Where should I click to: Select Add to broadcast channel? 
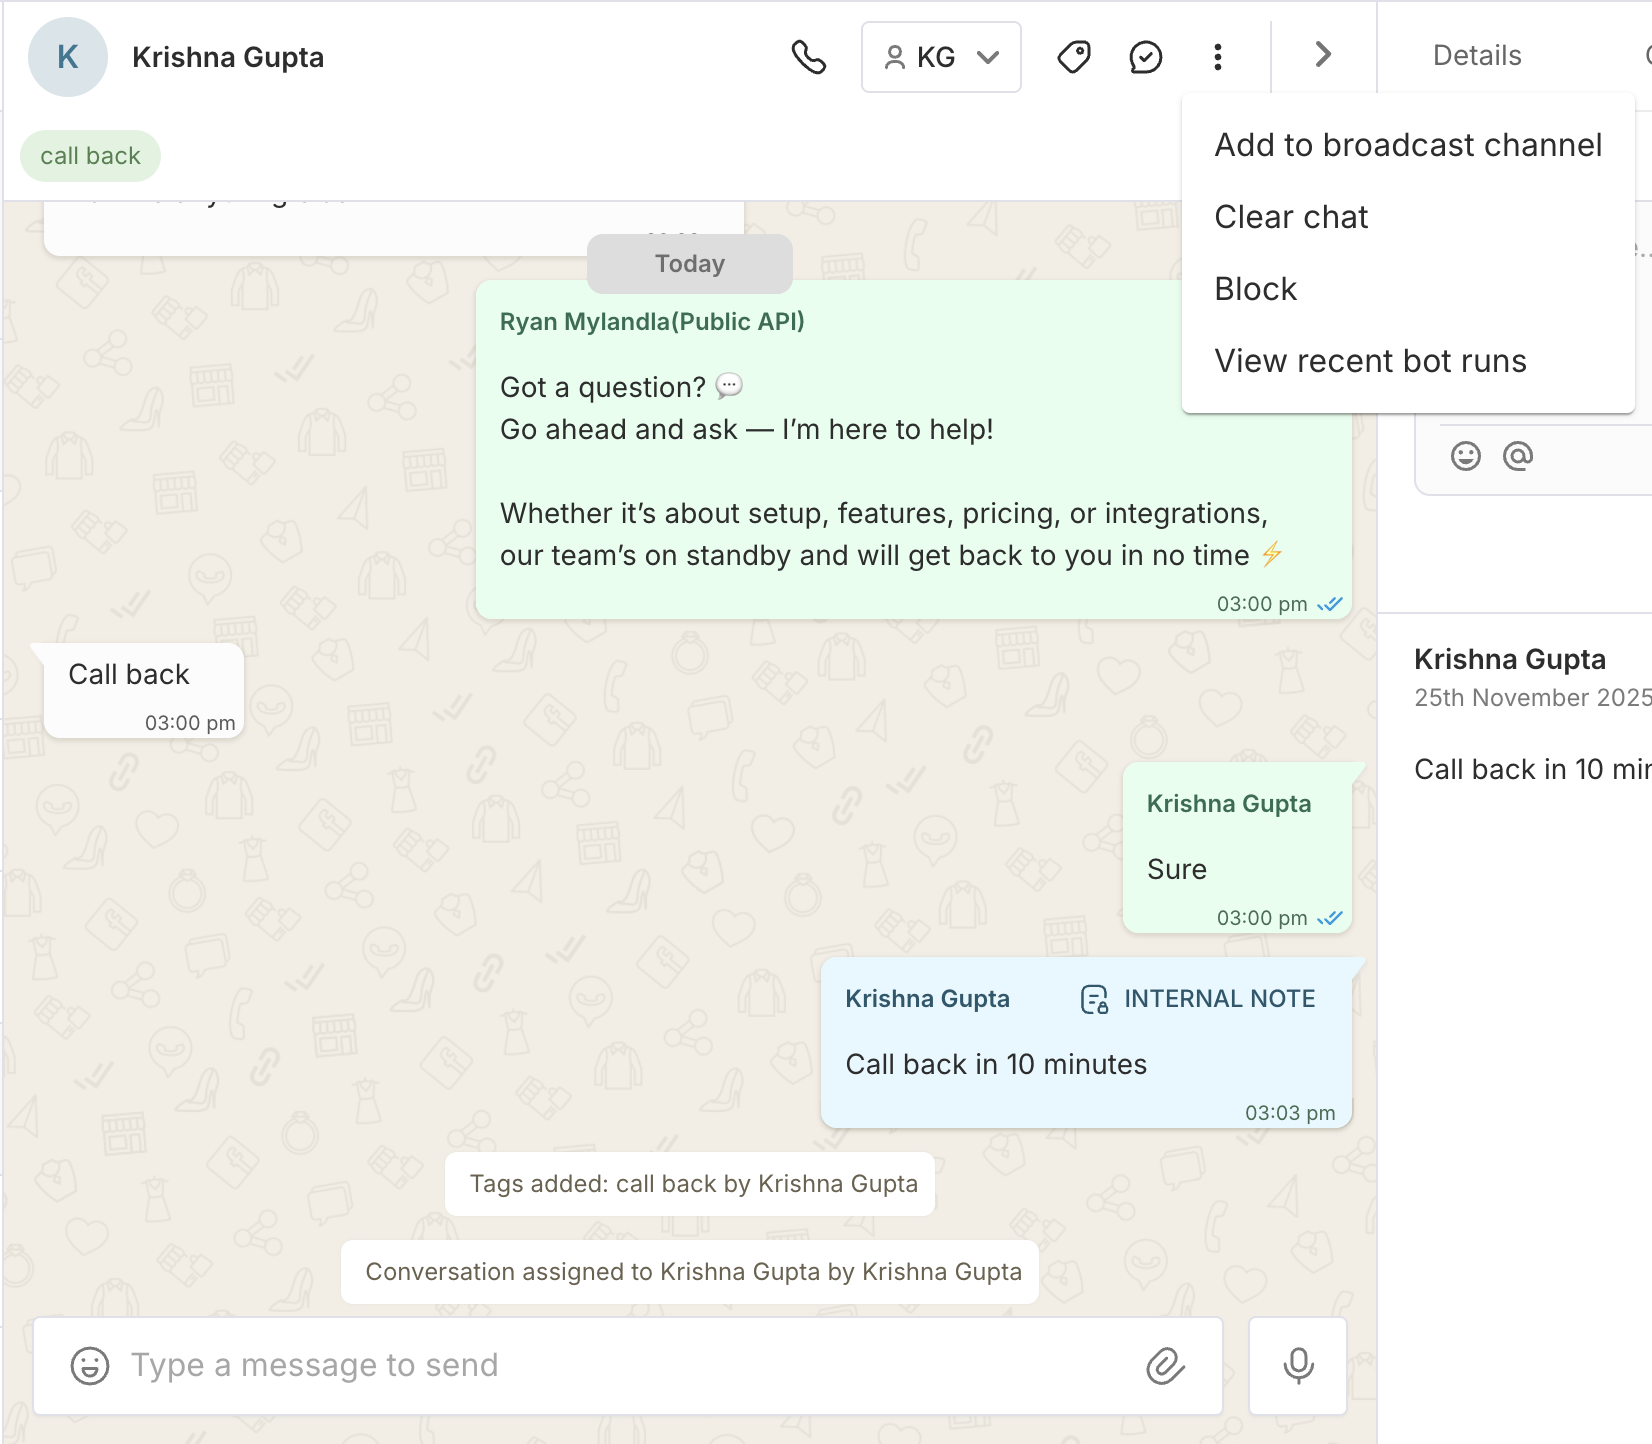point(1407,145)
